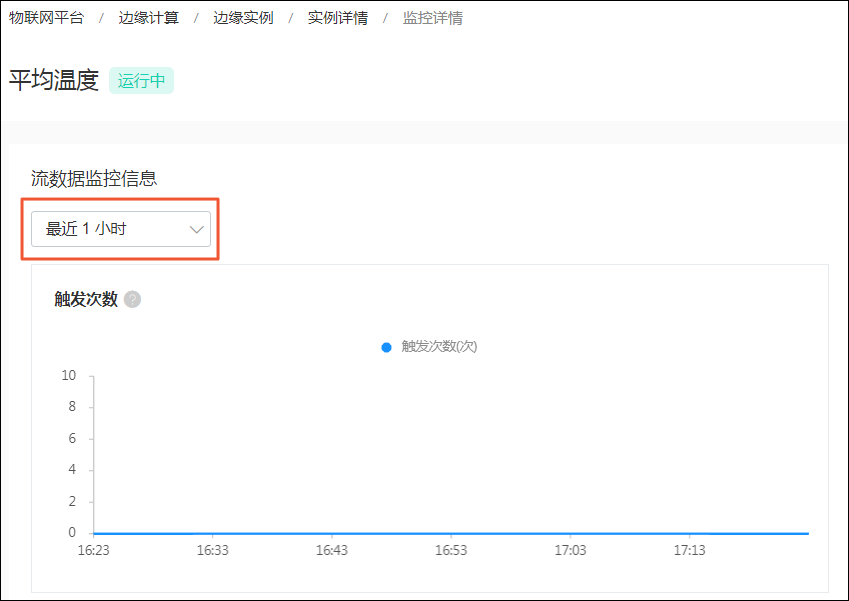The image size is (849, 601).
Task: Click the 监控详情 breadcrumb item
Action: click(x=433, y=18)
